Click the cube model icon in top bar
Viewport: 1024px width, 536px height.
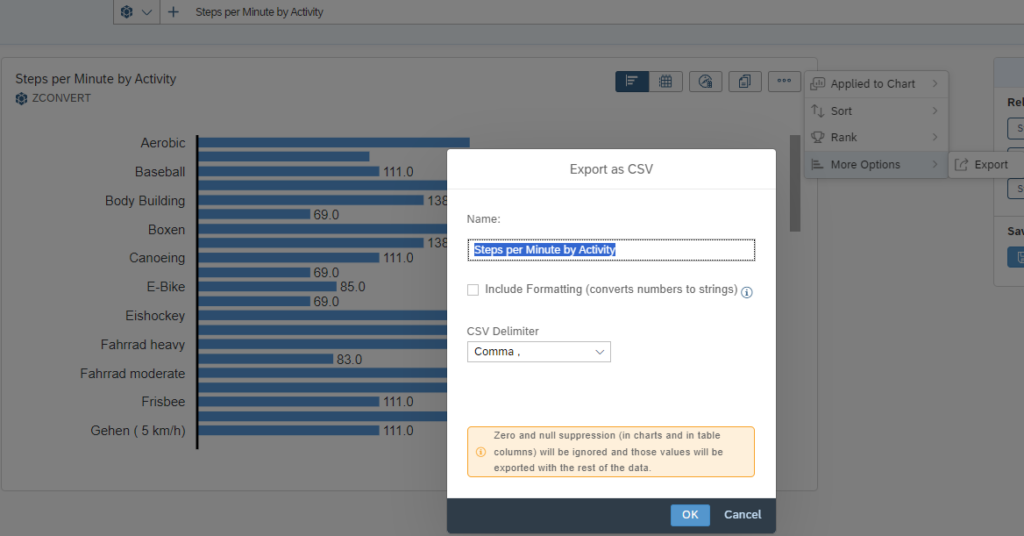[x=126, y=12]
